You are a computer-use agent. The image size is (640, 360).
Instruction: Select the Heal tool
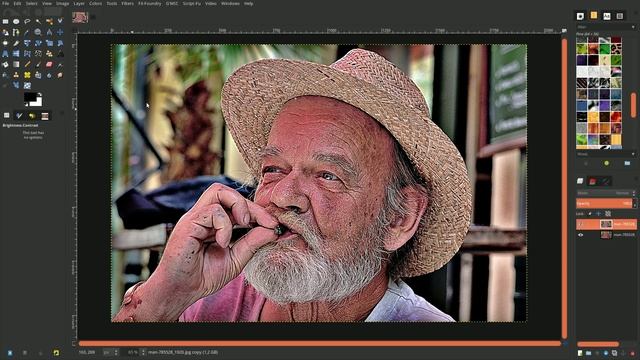click(x=27, y=75)
